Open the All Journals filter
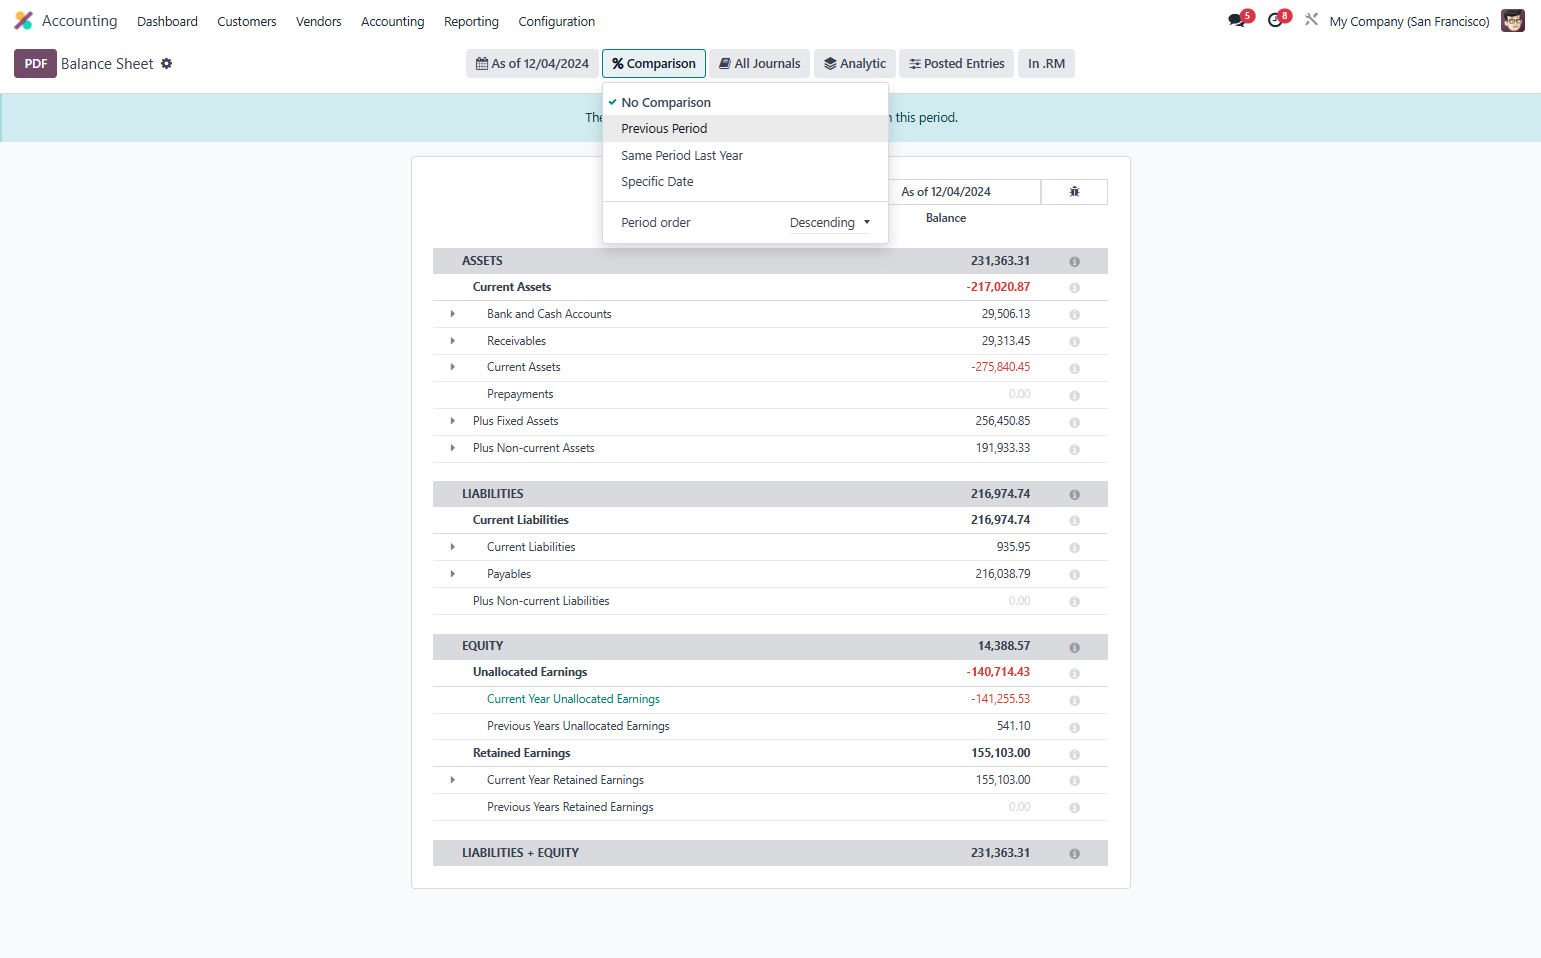This screenshot has width=1541, height=958. coord(760,63)
